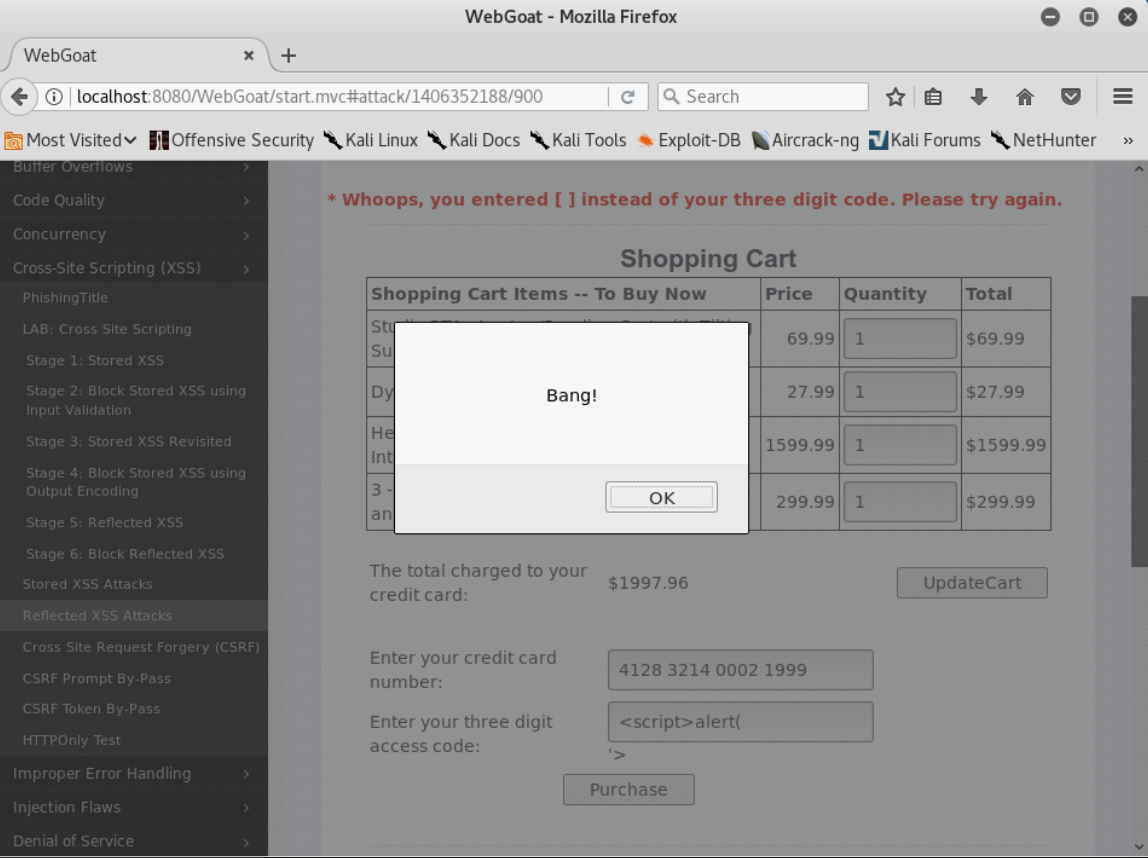1148x858 pixels.
Task: Open the downloads arrow
Action: (979, 97)
